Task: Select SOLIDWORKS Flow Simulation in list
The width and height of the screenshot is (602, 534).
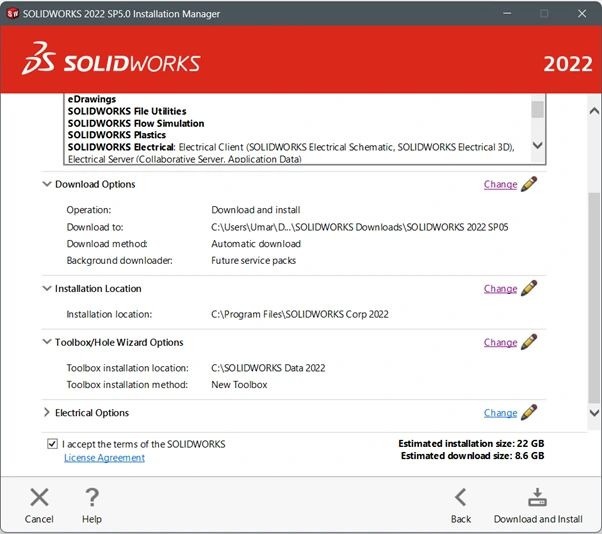Action: (x=136, y=123)
